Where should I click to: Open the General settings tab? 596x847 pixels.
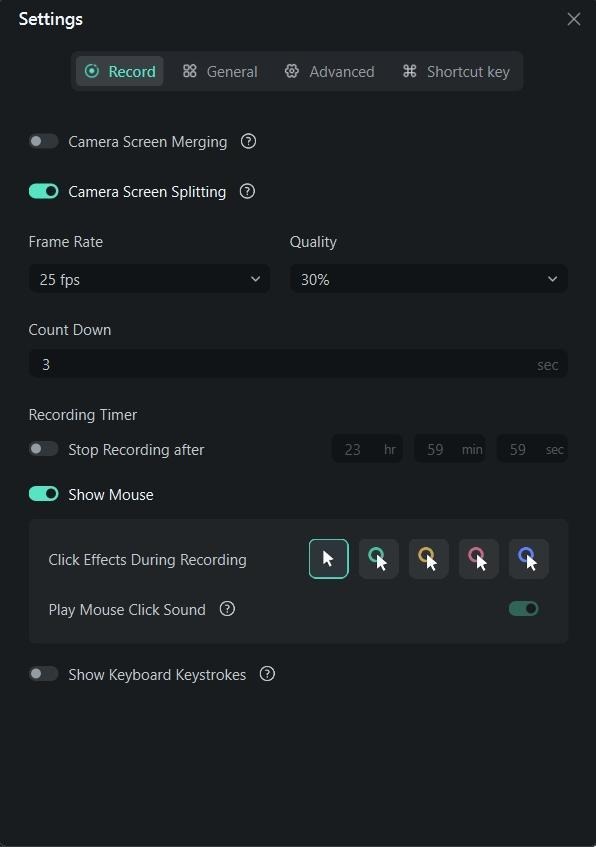click(x=220, y=71)
